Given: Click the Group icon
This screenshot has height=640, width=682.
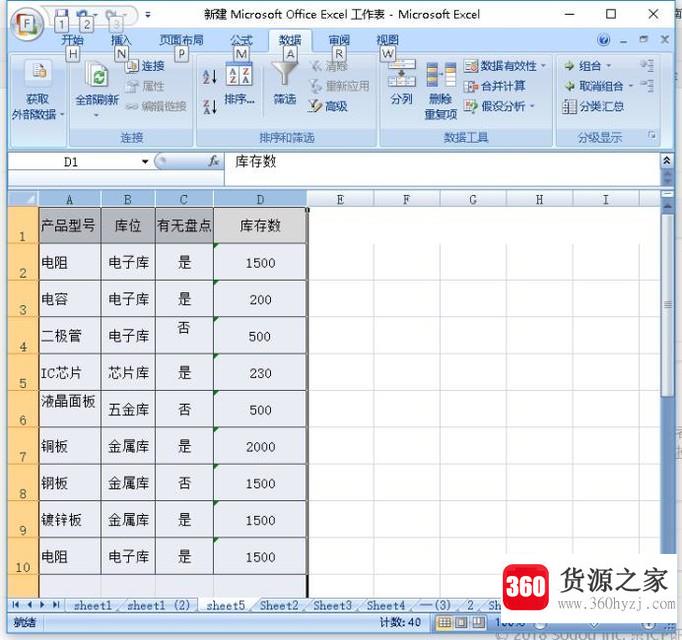Looking at the screenshot, I should pyautogui.click(x=569, y=66).
